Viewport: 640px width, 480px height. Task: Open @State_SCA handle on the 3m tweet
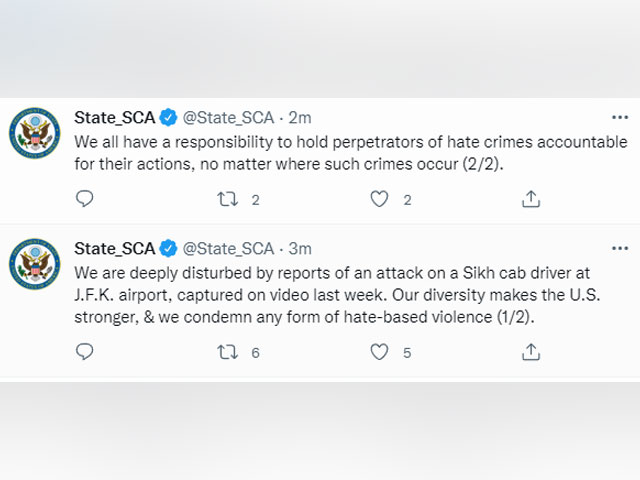228,249
